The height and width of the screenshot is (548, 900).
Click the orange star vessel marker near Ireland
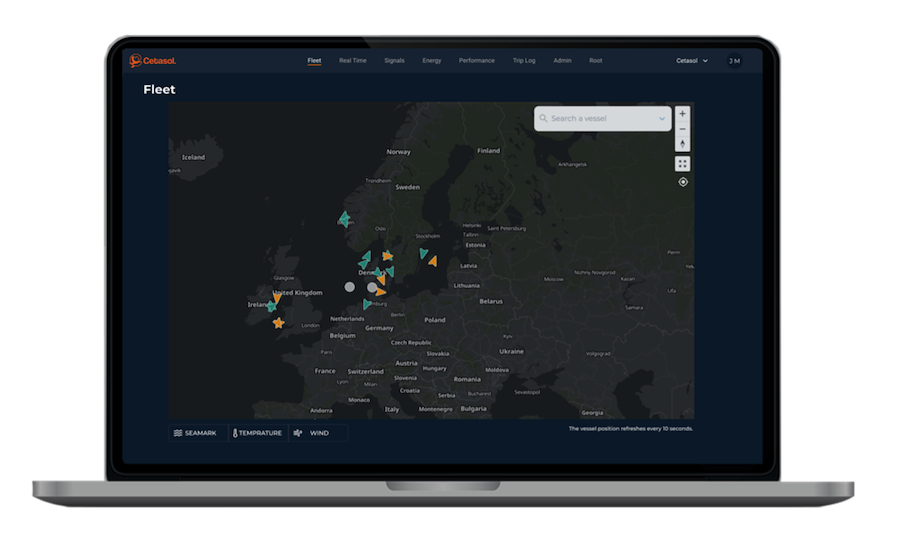point(278,323)
